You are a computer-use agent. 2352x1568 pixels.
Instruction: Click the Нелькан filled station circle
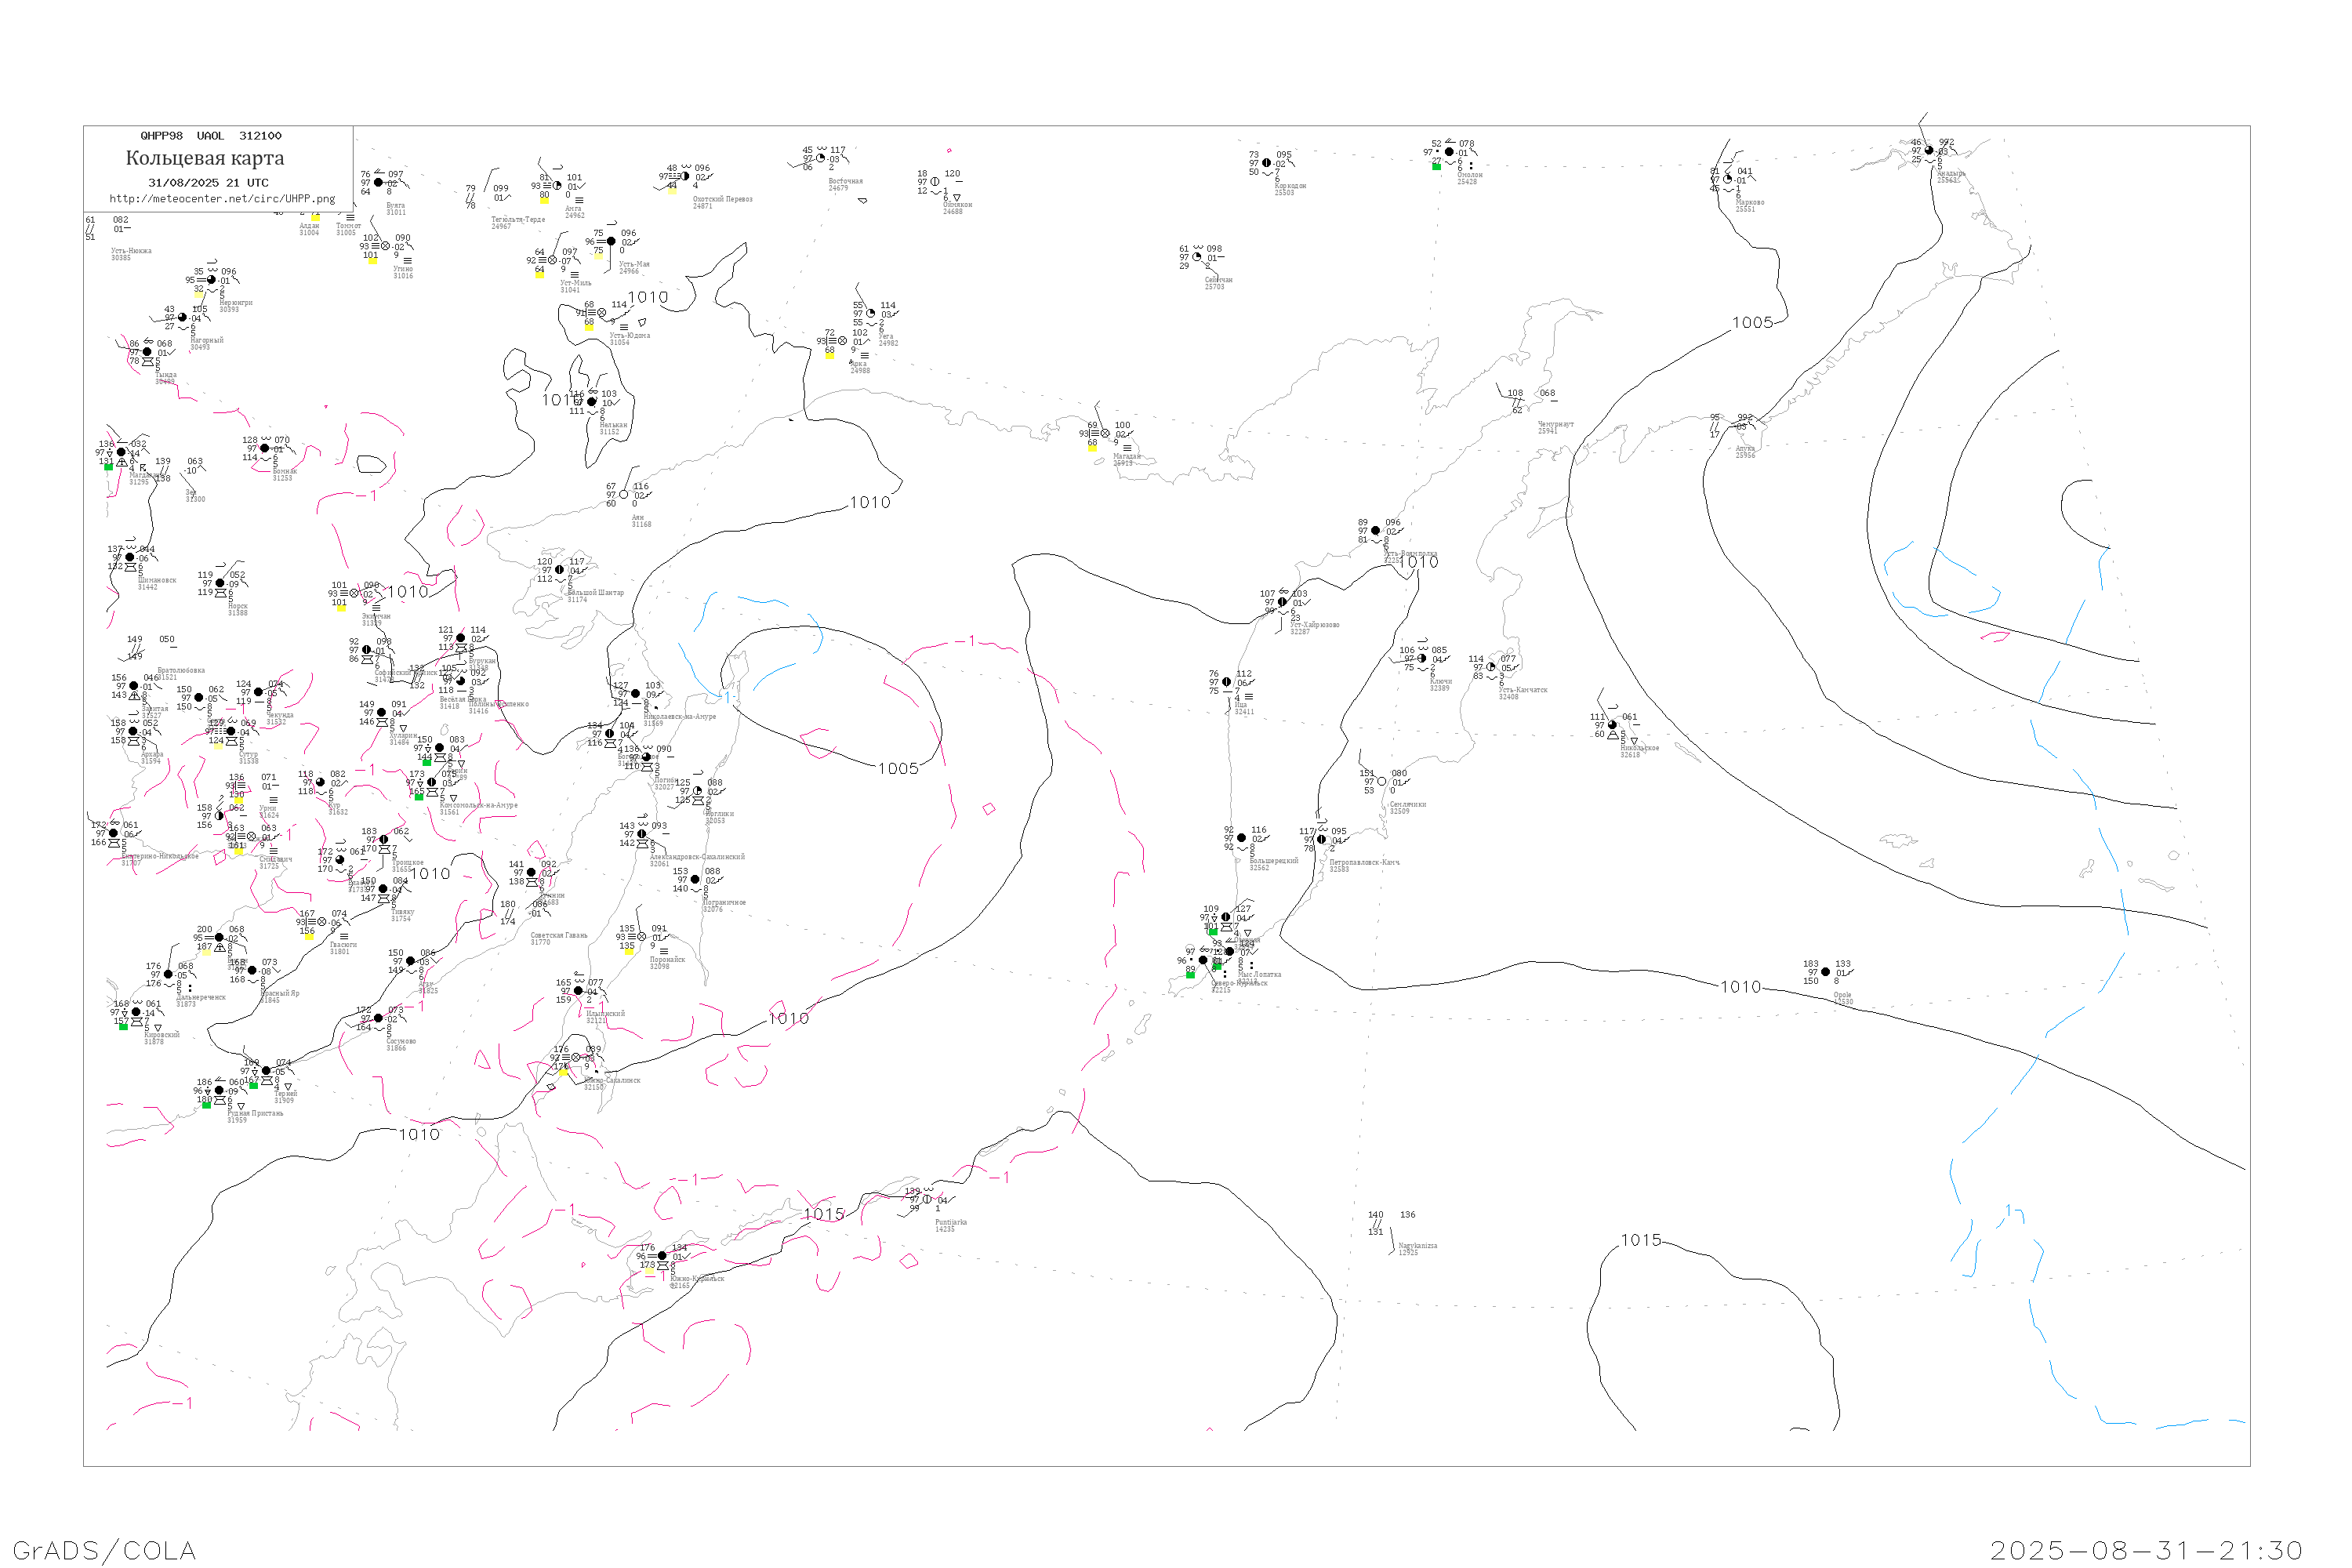point(592,402)
